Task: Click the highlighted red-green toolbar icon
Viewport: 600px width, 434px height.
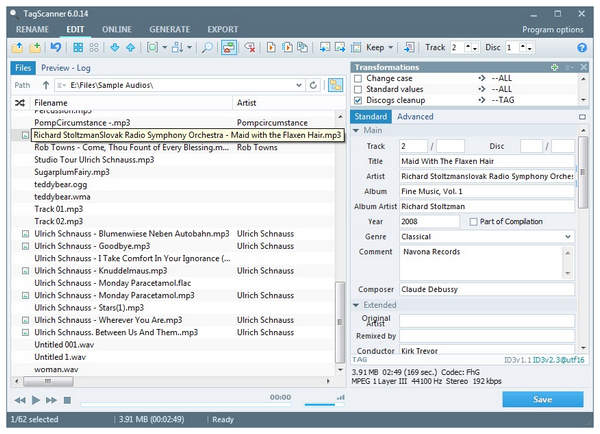Action: point(229,47)
